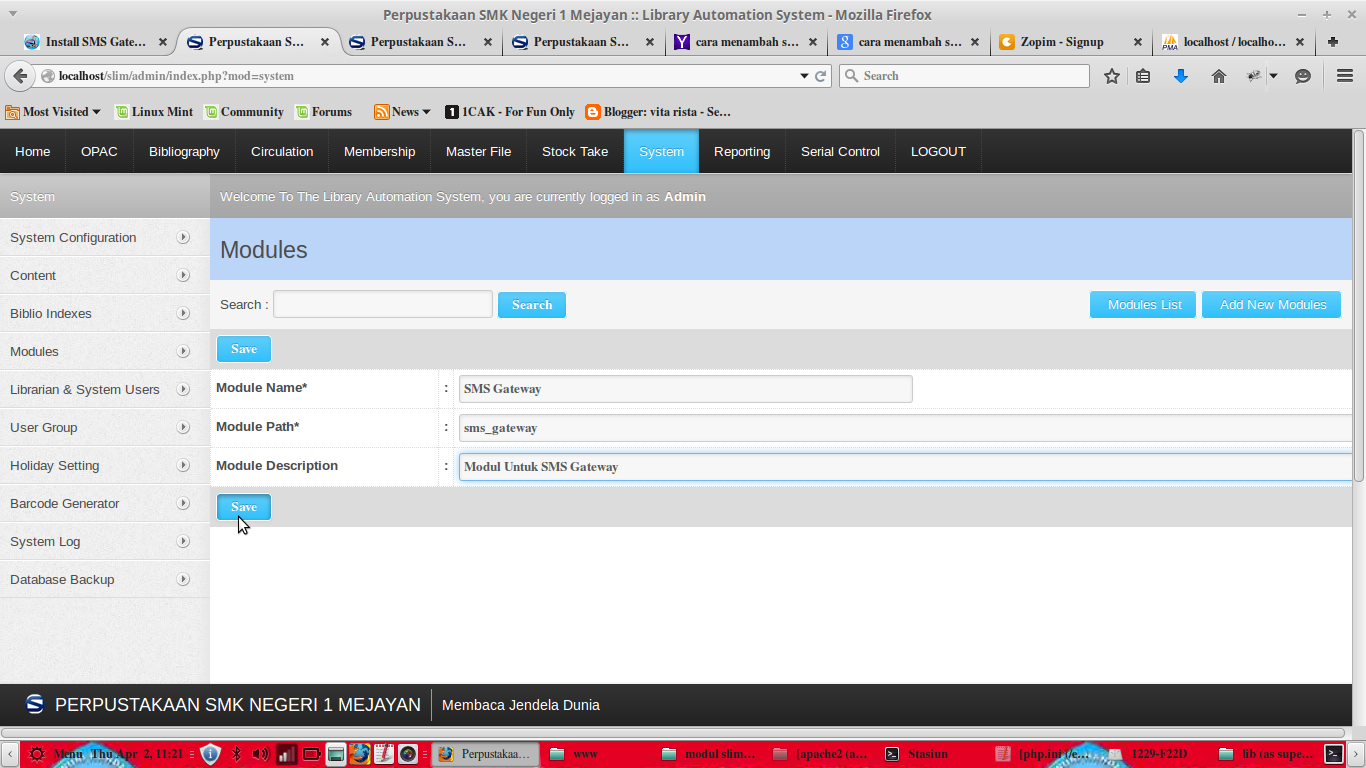Screen dimensions: 1366x768
Task: Click LOGOUT in top navigation
Action: tap(938, 151)
